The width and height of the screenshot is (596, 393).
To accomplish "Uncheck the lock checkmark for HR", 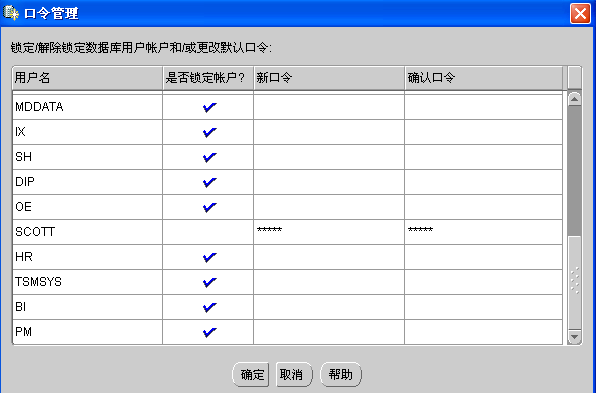I will [209, 258].
